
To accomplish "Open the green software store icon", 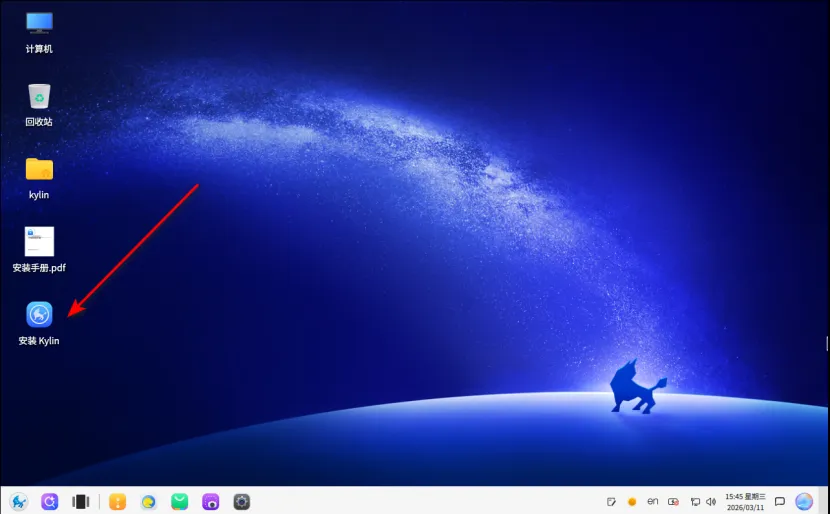I will [179, 501].
